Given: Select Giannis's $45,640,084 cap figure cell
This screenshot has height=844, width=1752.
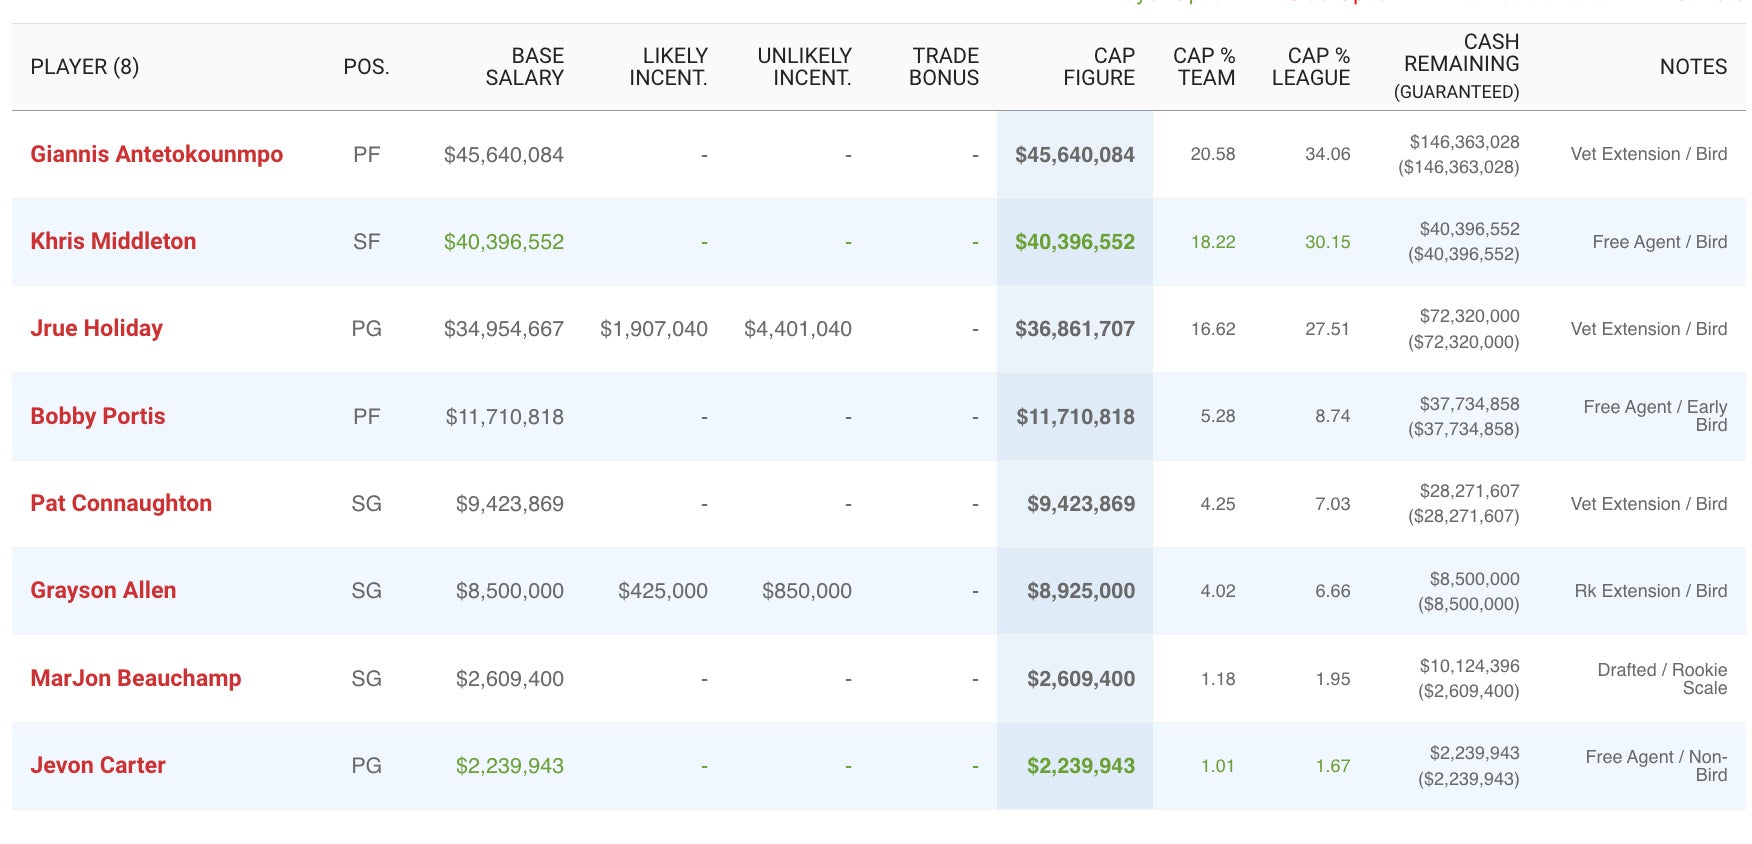Looking at the screenshot, I should coord(1074,155).
